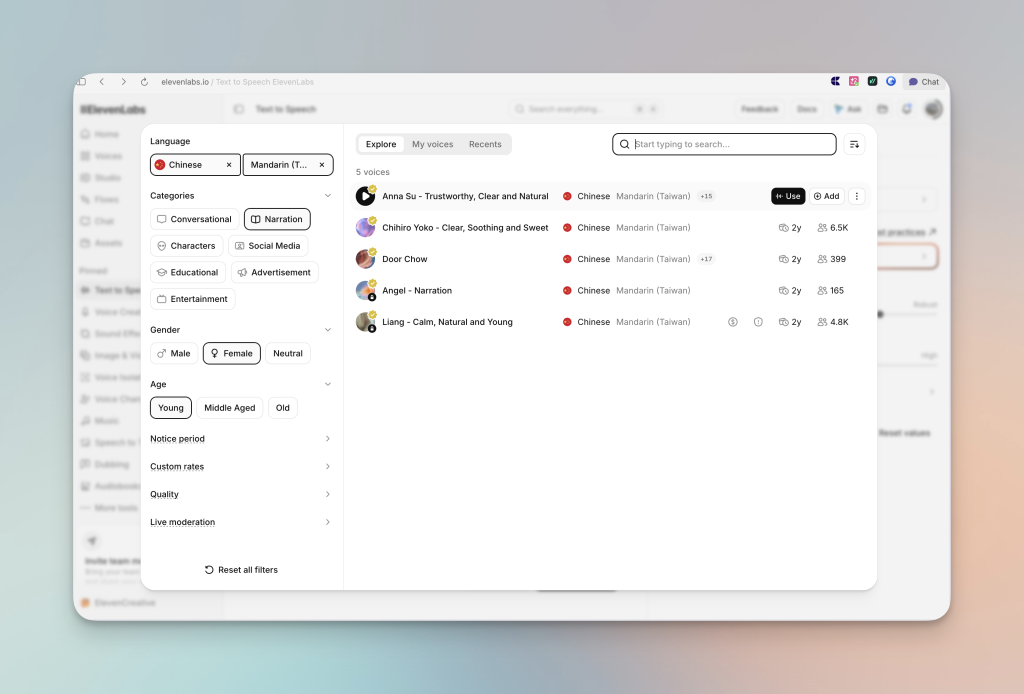Image resolution: width=1024 pixels, height=694 pixels.
Task: Click the dollar icon on Liang's row
Action: point(733,322)
